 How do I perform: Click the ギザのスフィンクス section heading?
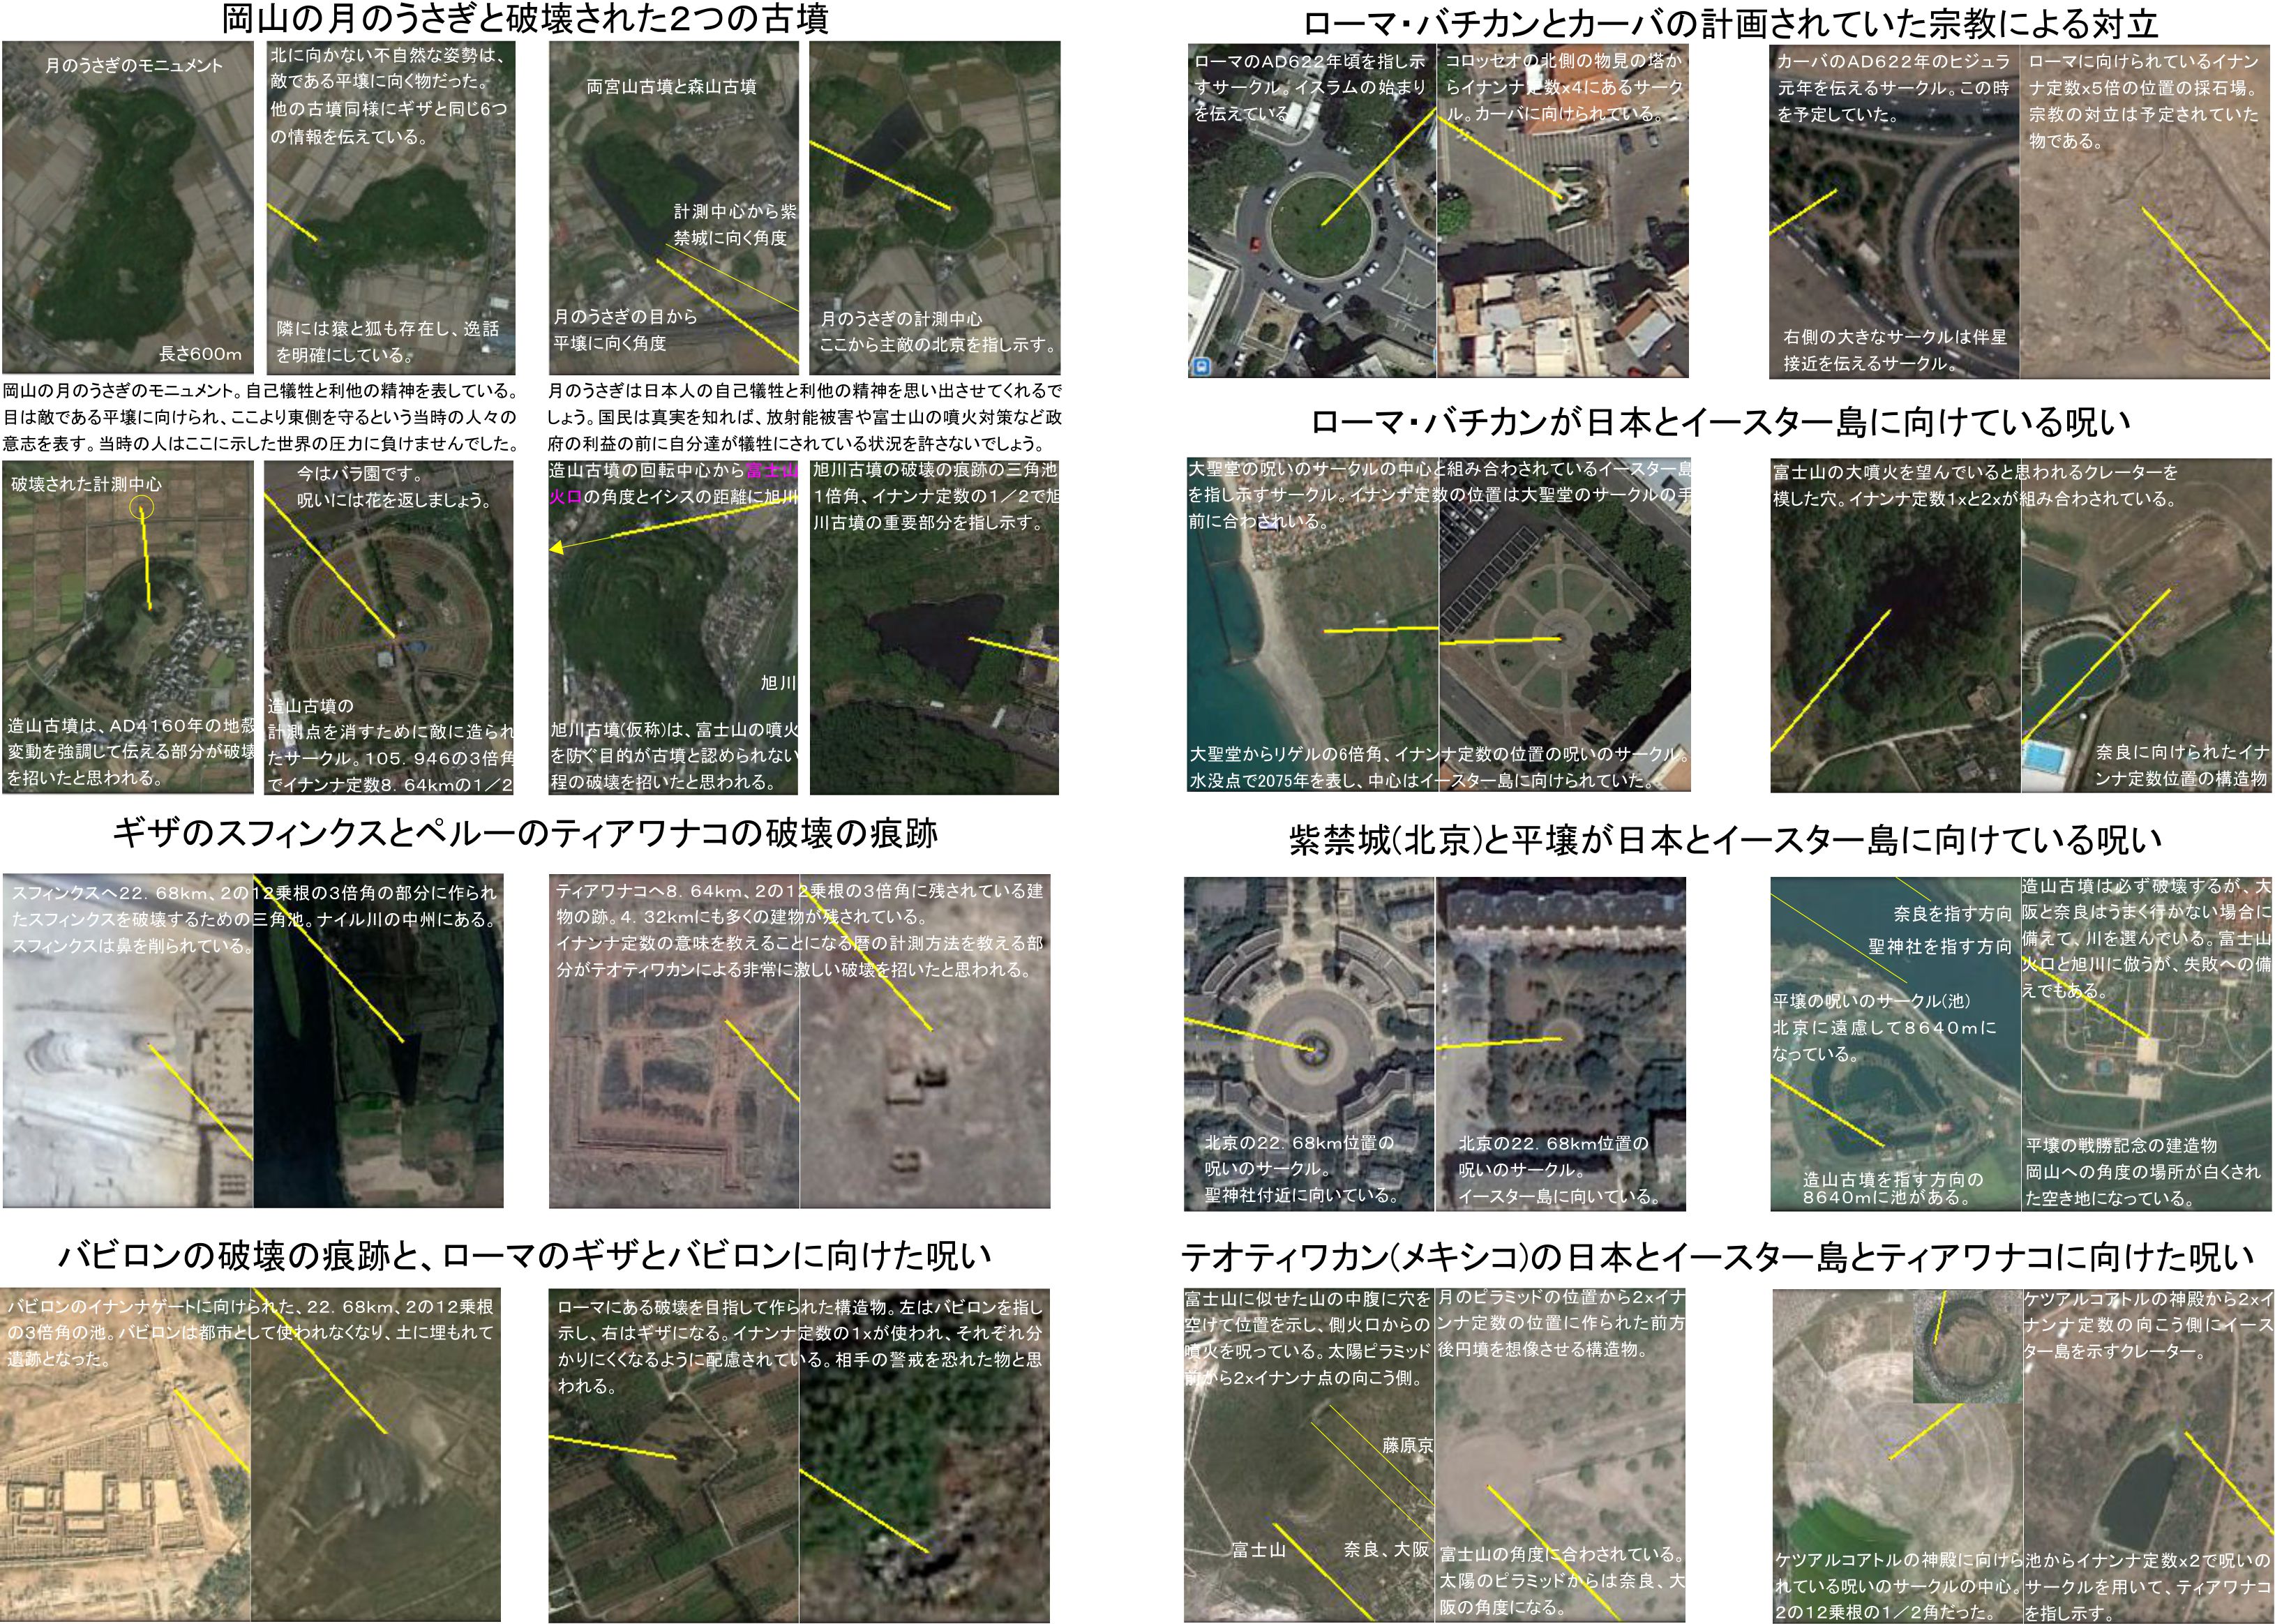point(524,834)
